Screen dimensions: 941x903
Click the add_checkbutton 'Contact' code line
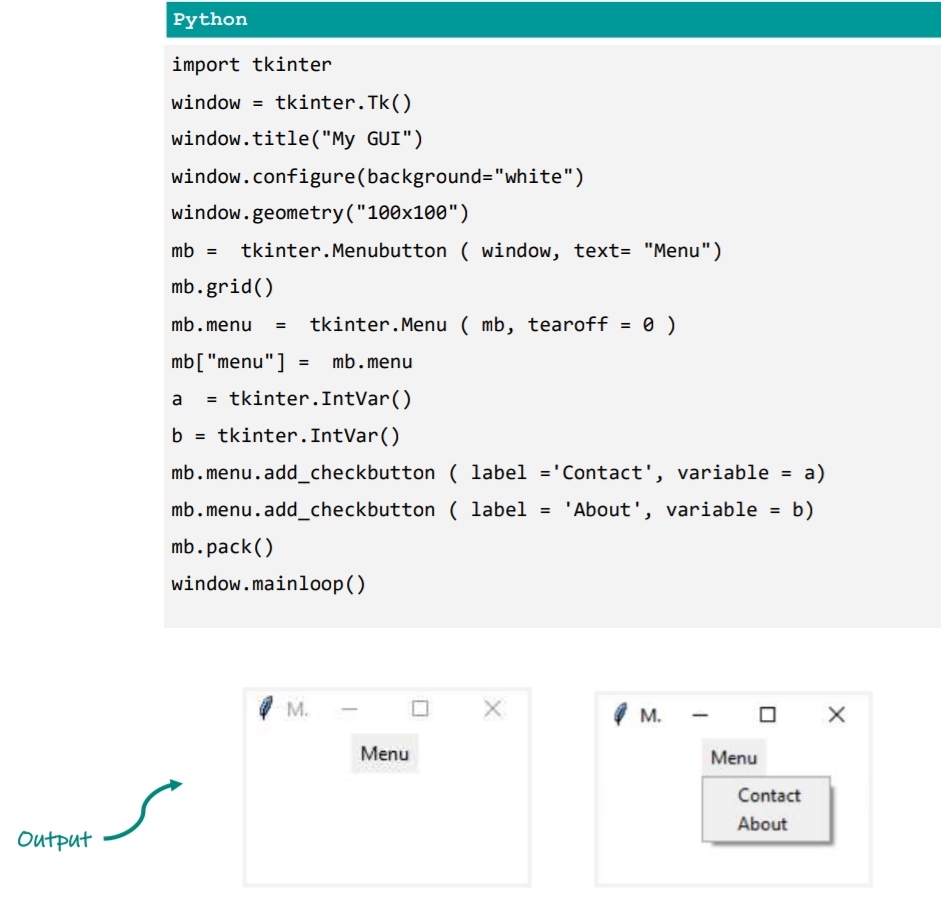498,472
